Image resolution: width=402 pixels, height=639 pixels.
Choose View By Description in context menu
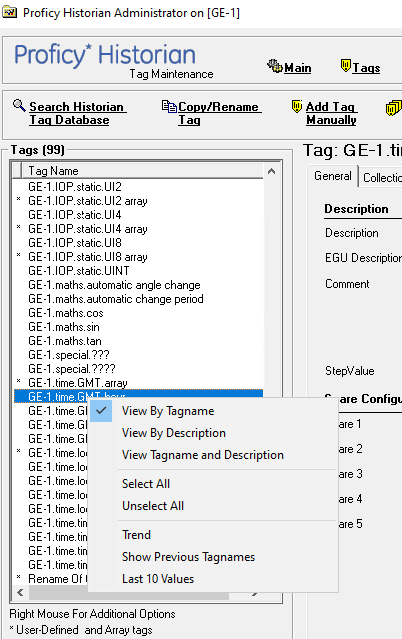click(174, 433)
